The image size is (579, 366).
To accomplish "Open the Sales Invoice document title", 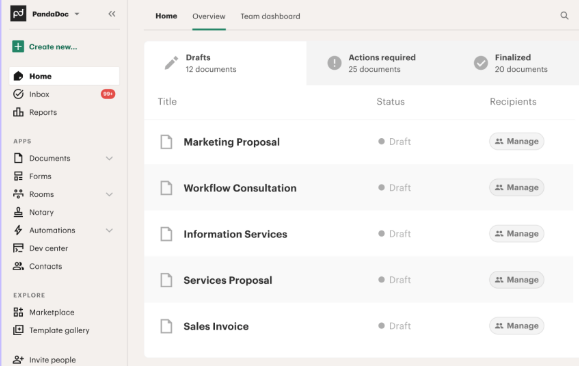I will point(216,326).
